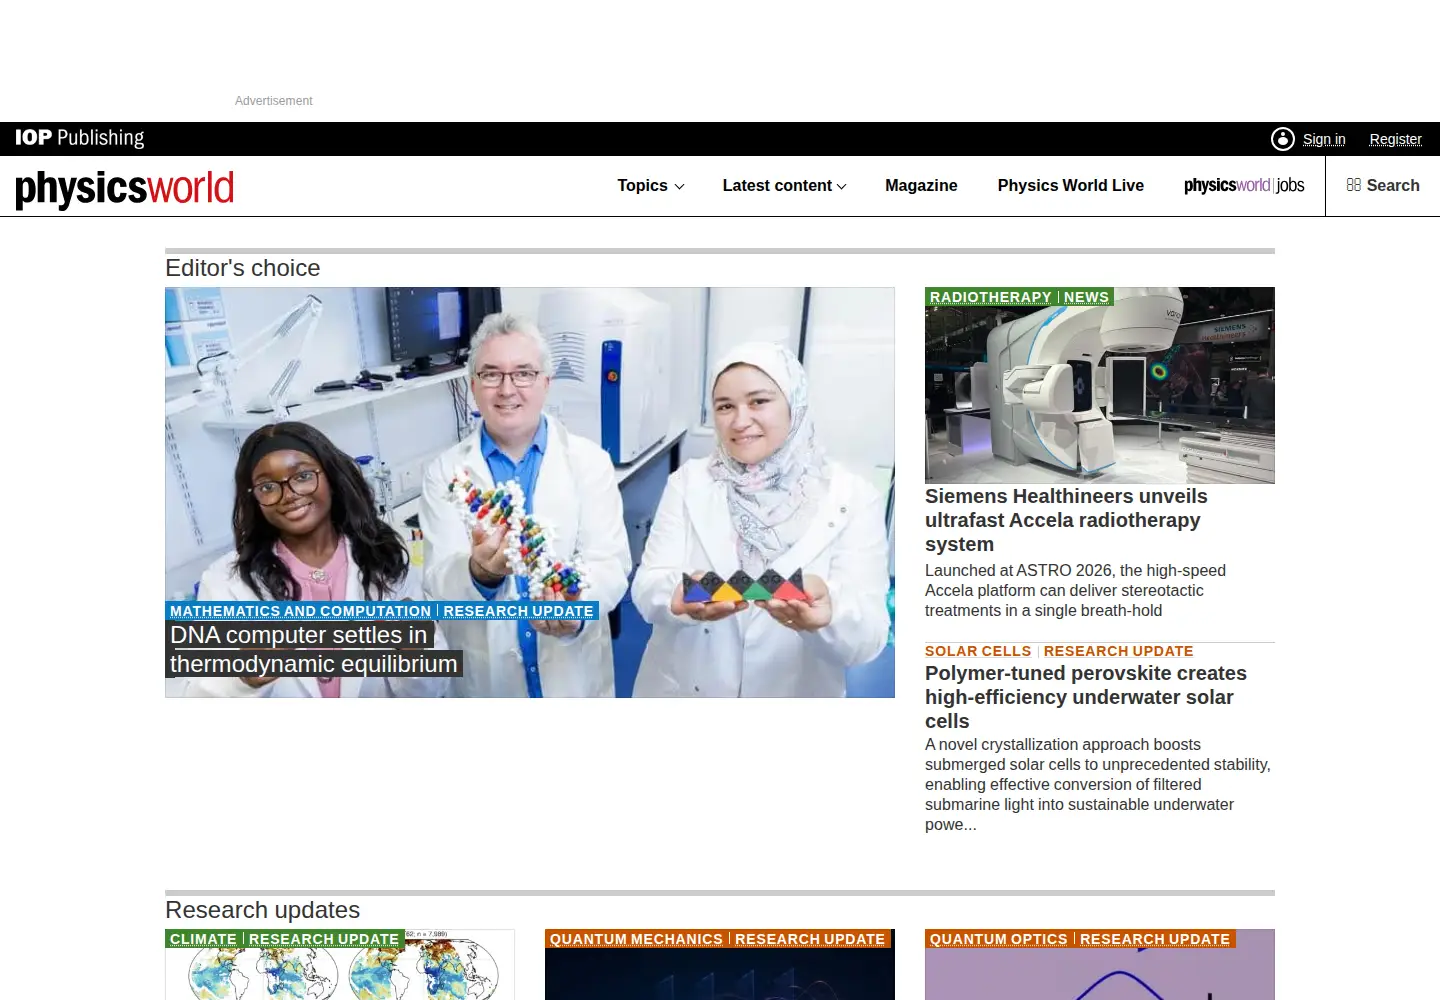Image resolution: width=1440 pixels, height=1000 pixels.
Task: Click the Search button in header
Action: tap(1383, 185)
